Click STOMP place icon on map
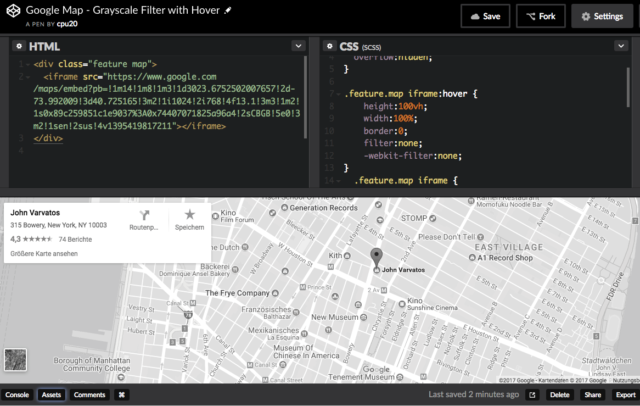The image size is (640, 406). coord(433,218)
